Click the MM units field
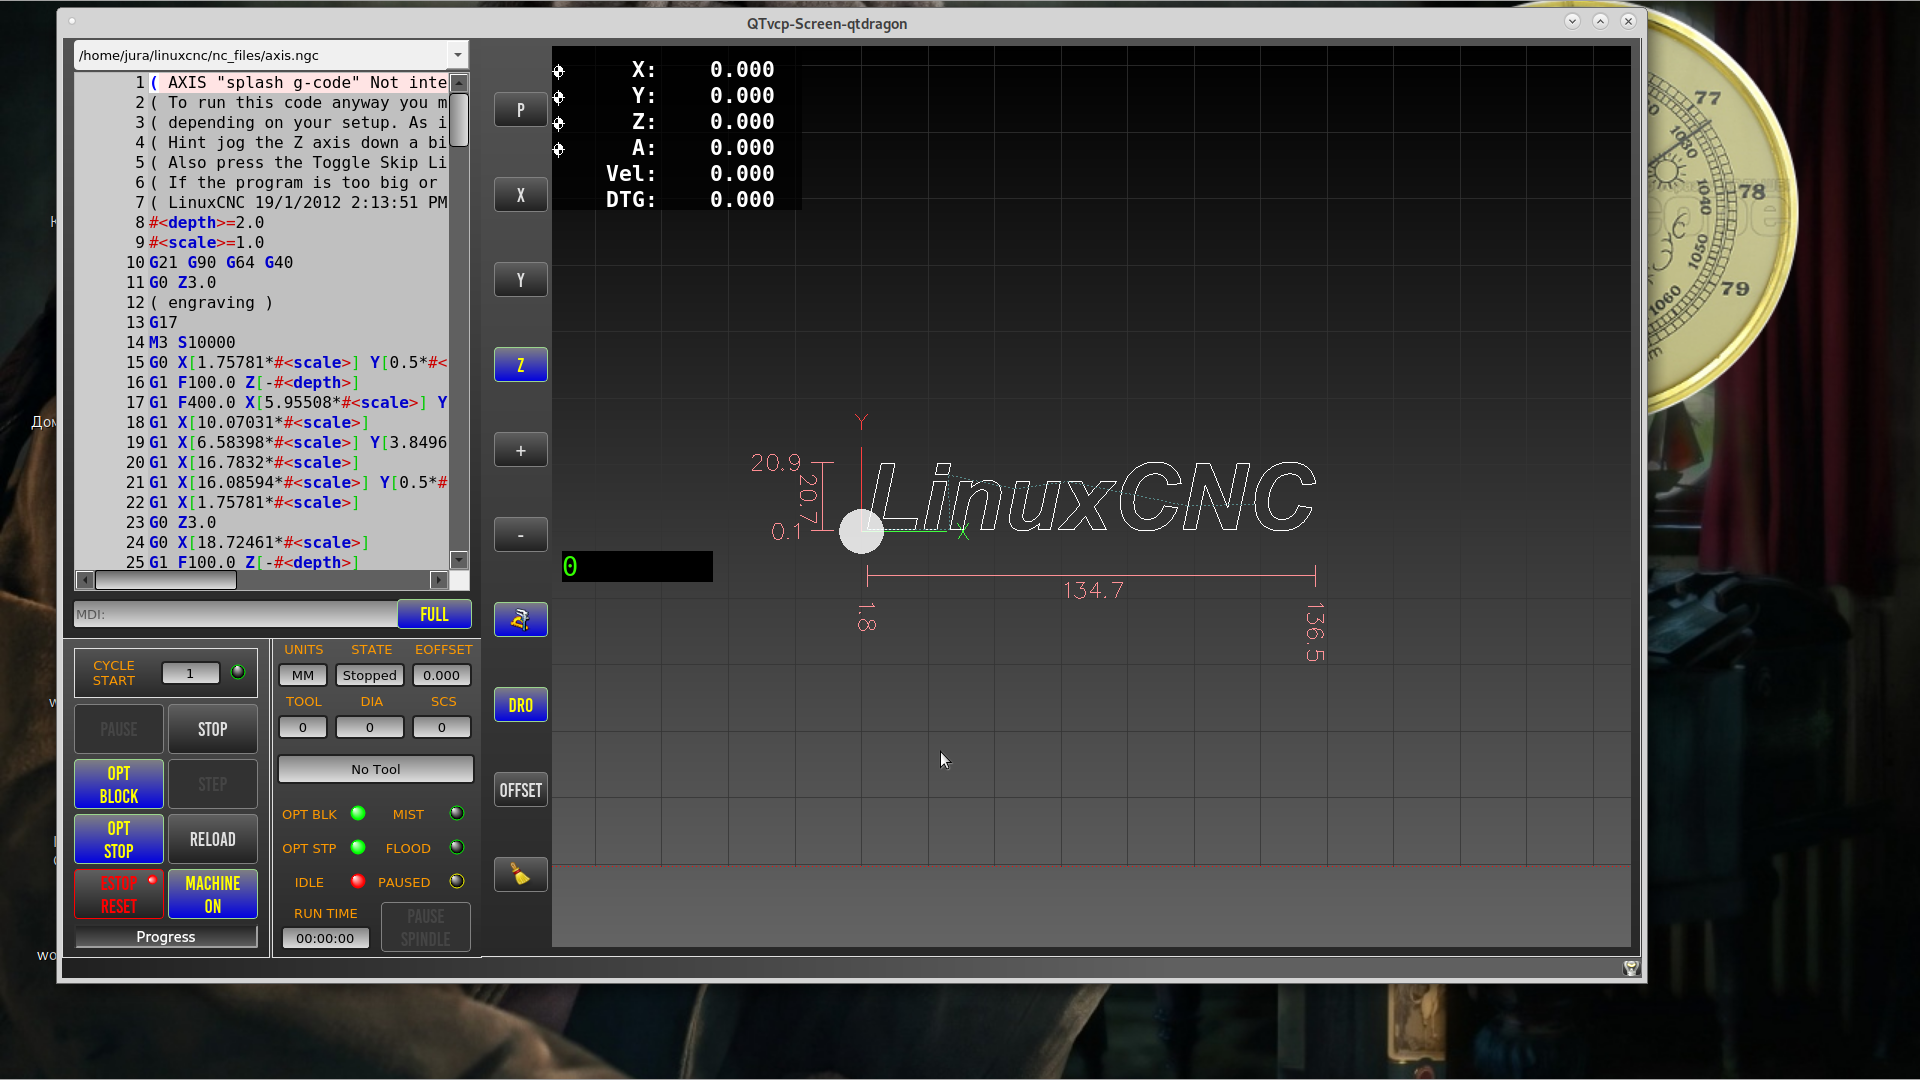Image resolution: width=1920 pixels, height=1080 pixels. pos(303,675)
